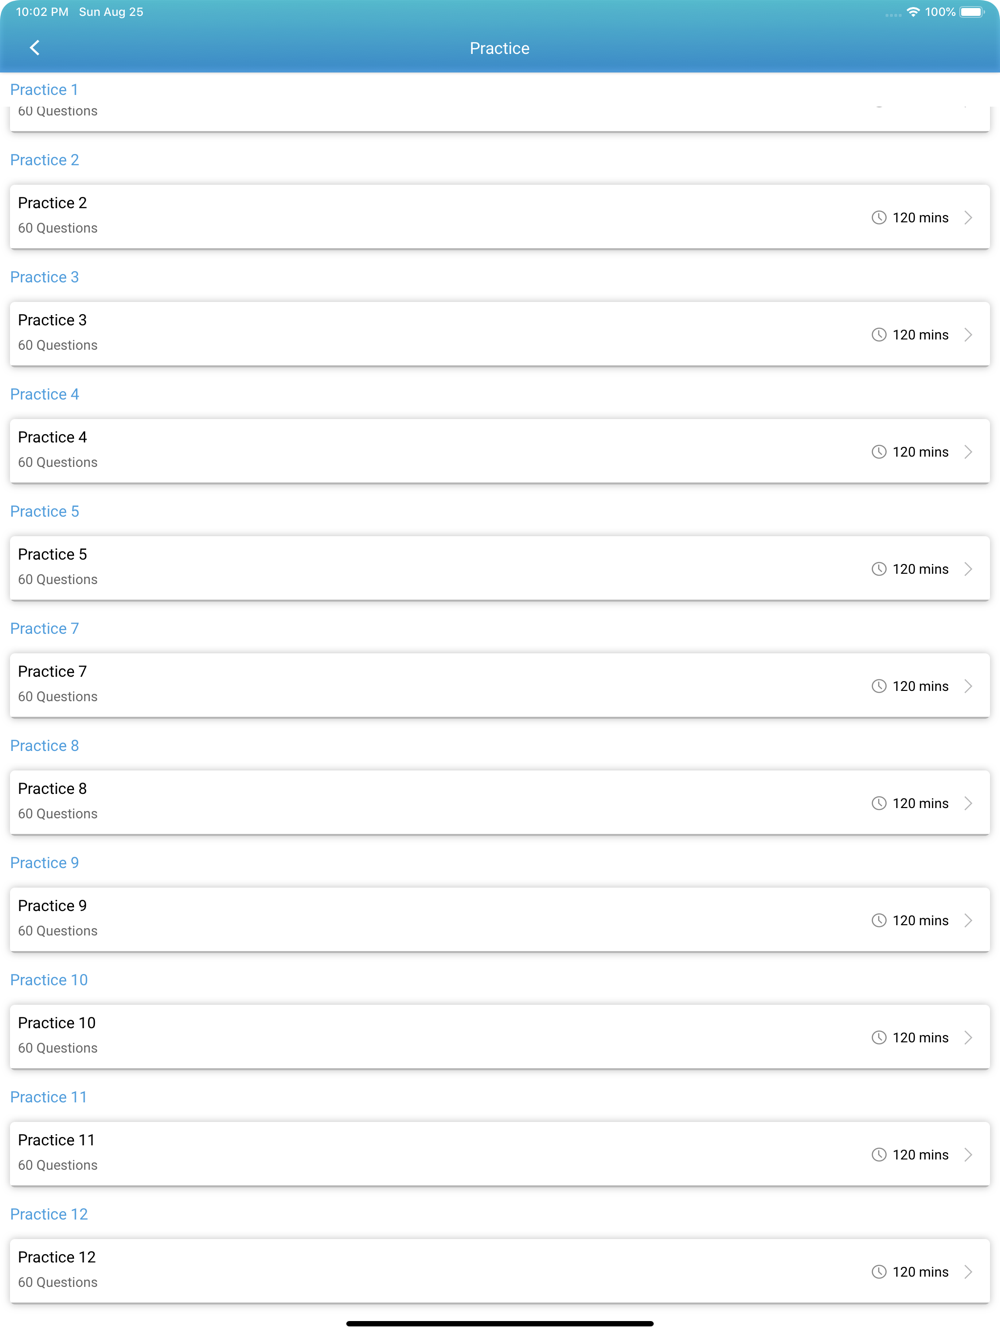Click the blue Practice 12 section header
The width and height of the screenshot is (1000, 1334).
click(x=49, y=1214)
